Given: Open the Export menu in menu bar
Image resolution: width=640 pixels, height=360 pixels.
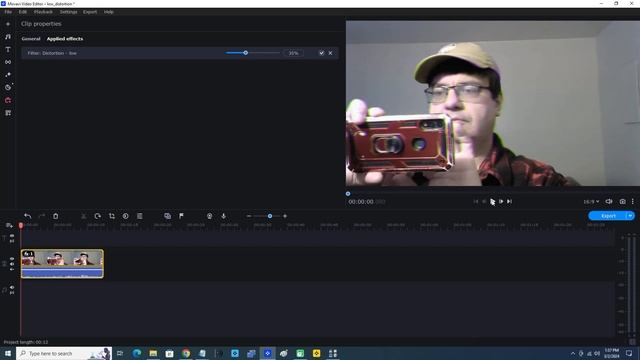Looking at the screenshot, I should point(90,12).
